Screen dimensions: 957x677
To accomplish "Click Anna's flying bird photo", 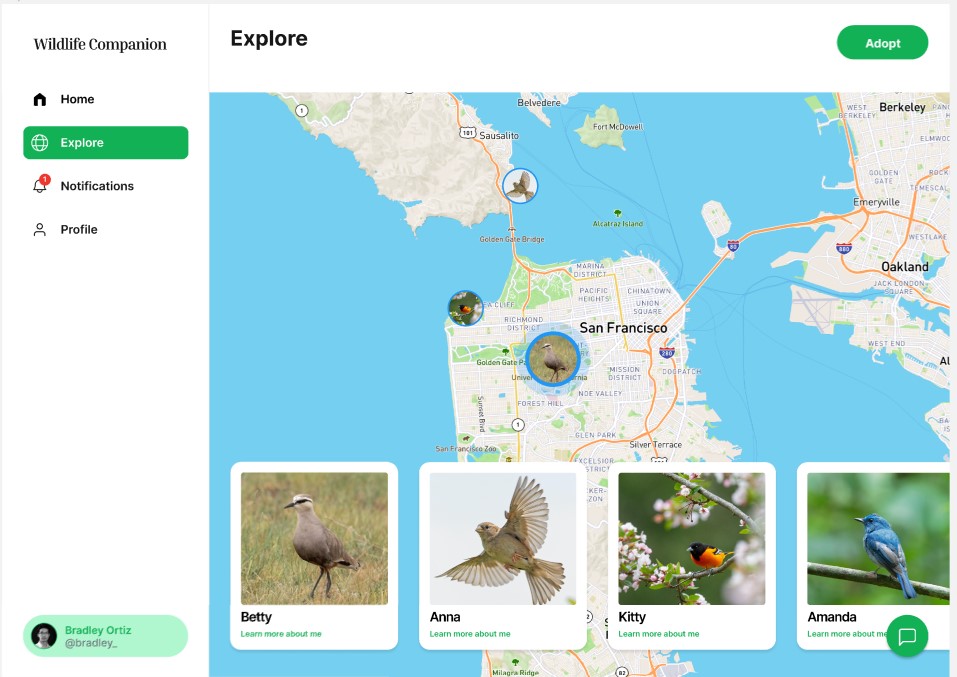I will [501, 538].
